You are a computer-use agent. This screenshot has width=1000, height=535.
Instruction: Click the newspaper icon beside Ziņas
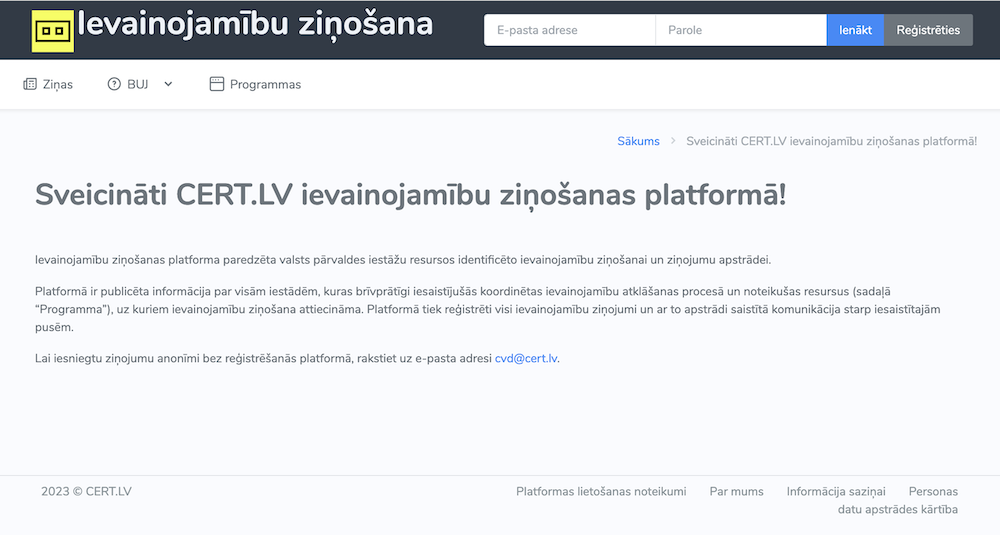[30, 85]
